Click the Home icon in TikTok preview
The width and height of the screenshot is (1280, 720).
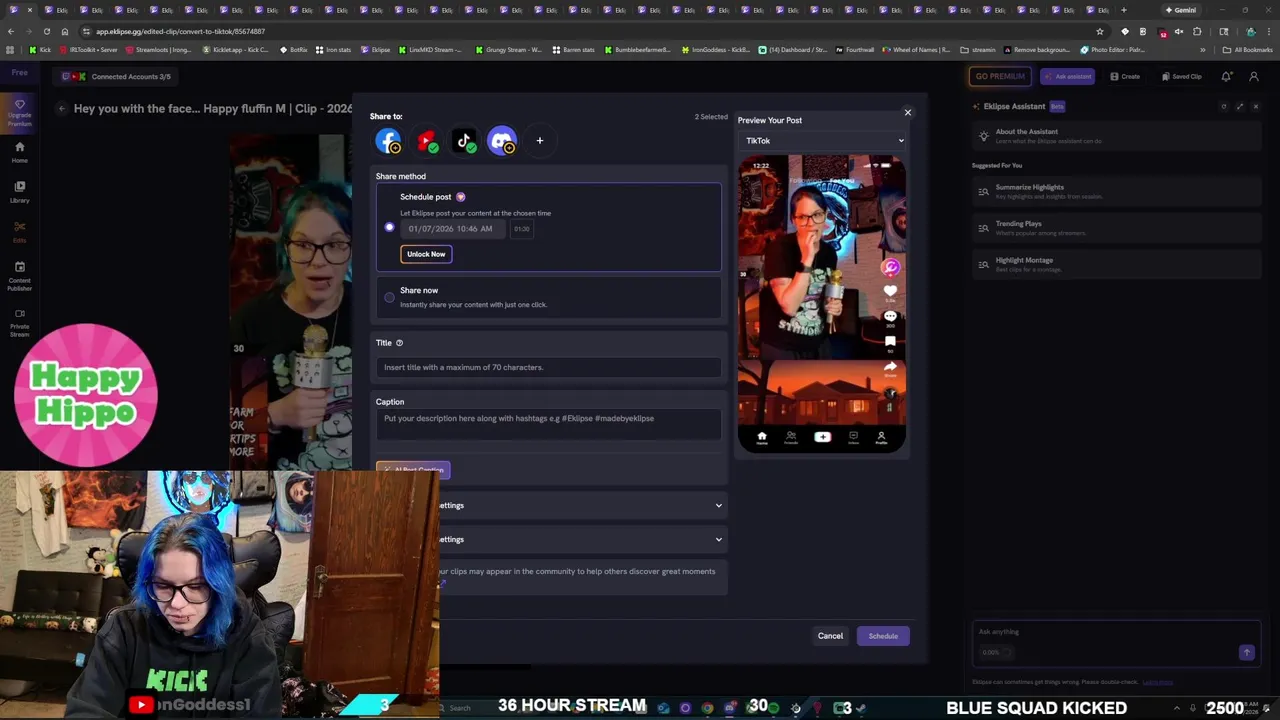pyautogui.click(x=762, y=437)
